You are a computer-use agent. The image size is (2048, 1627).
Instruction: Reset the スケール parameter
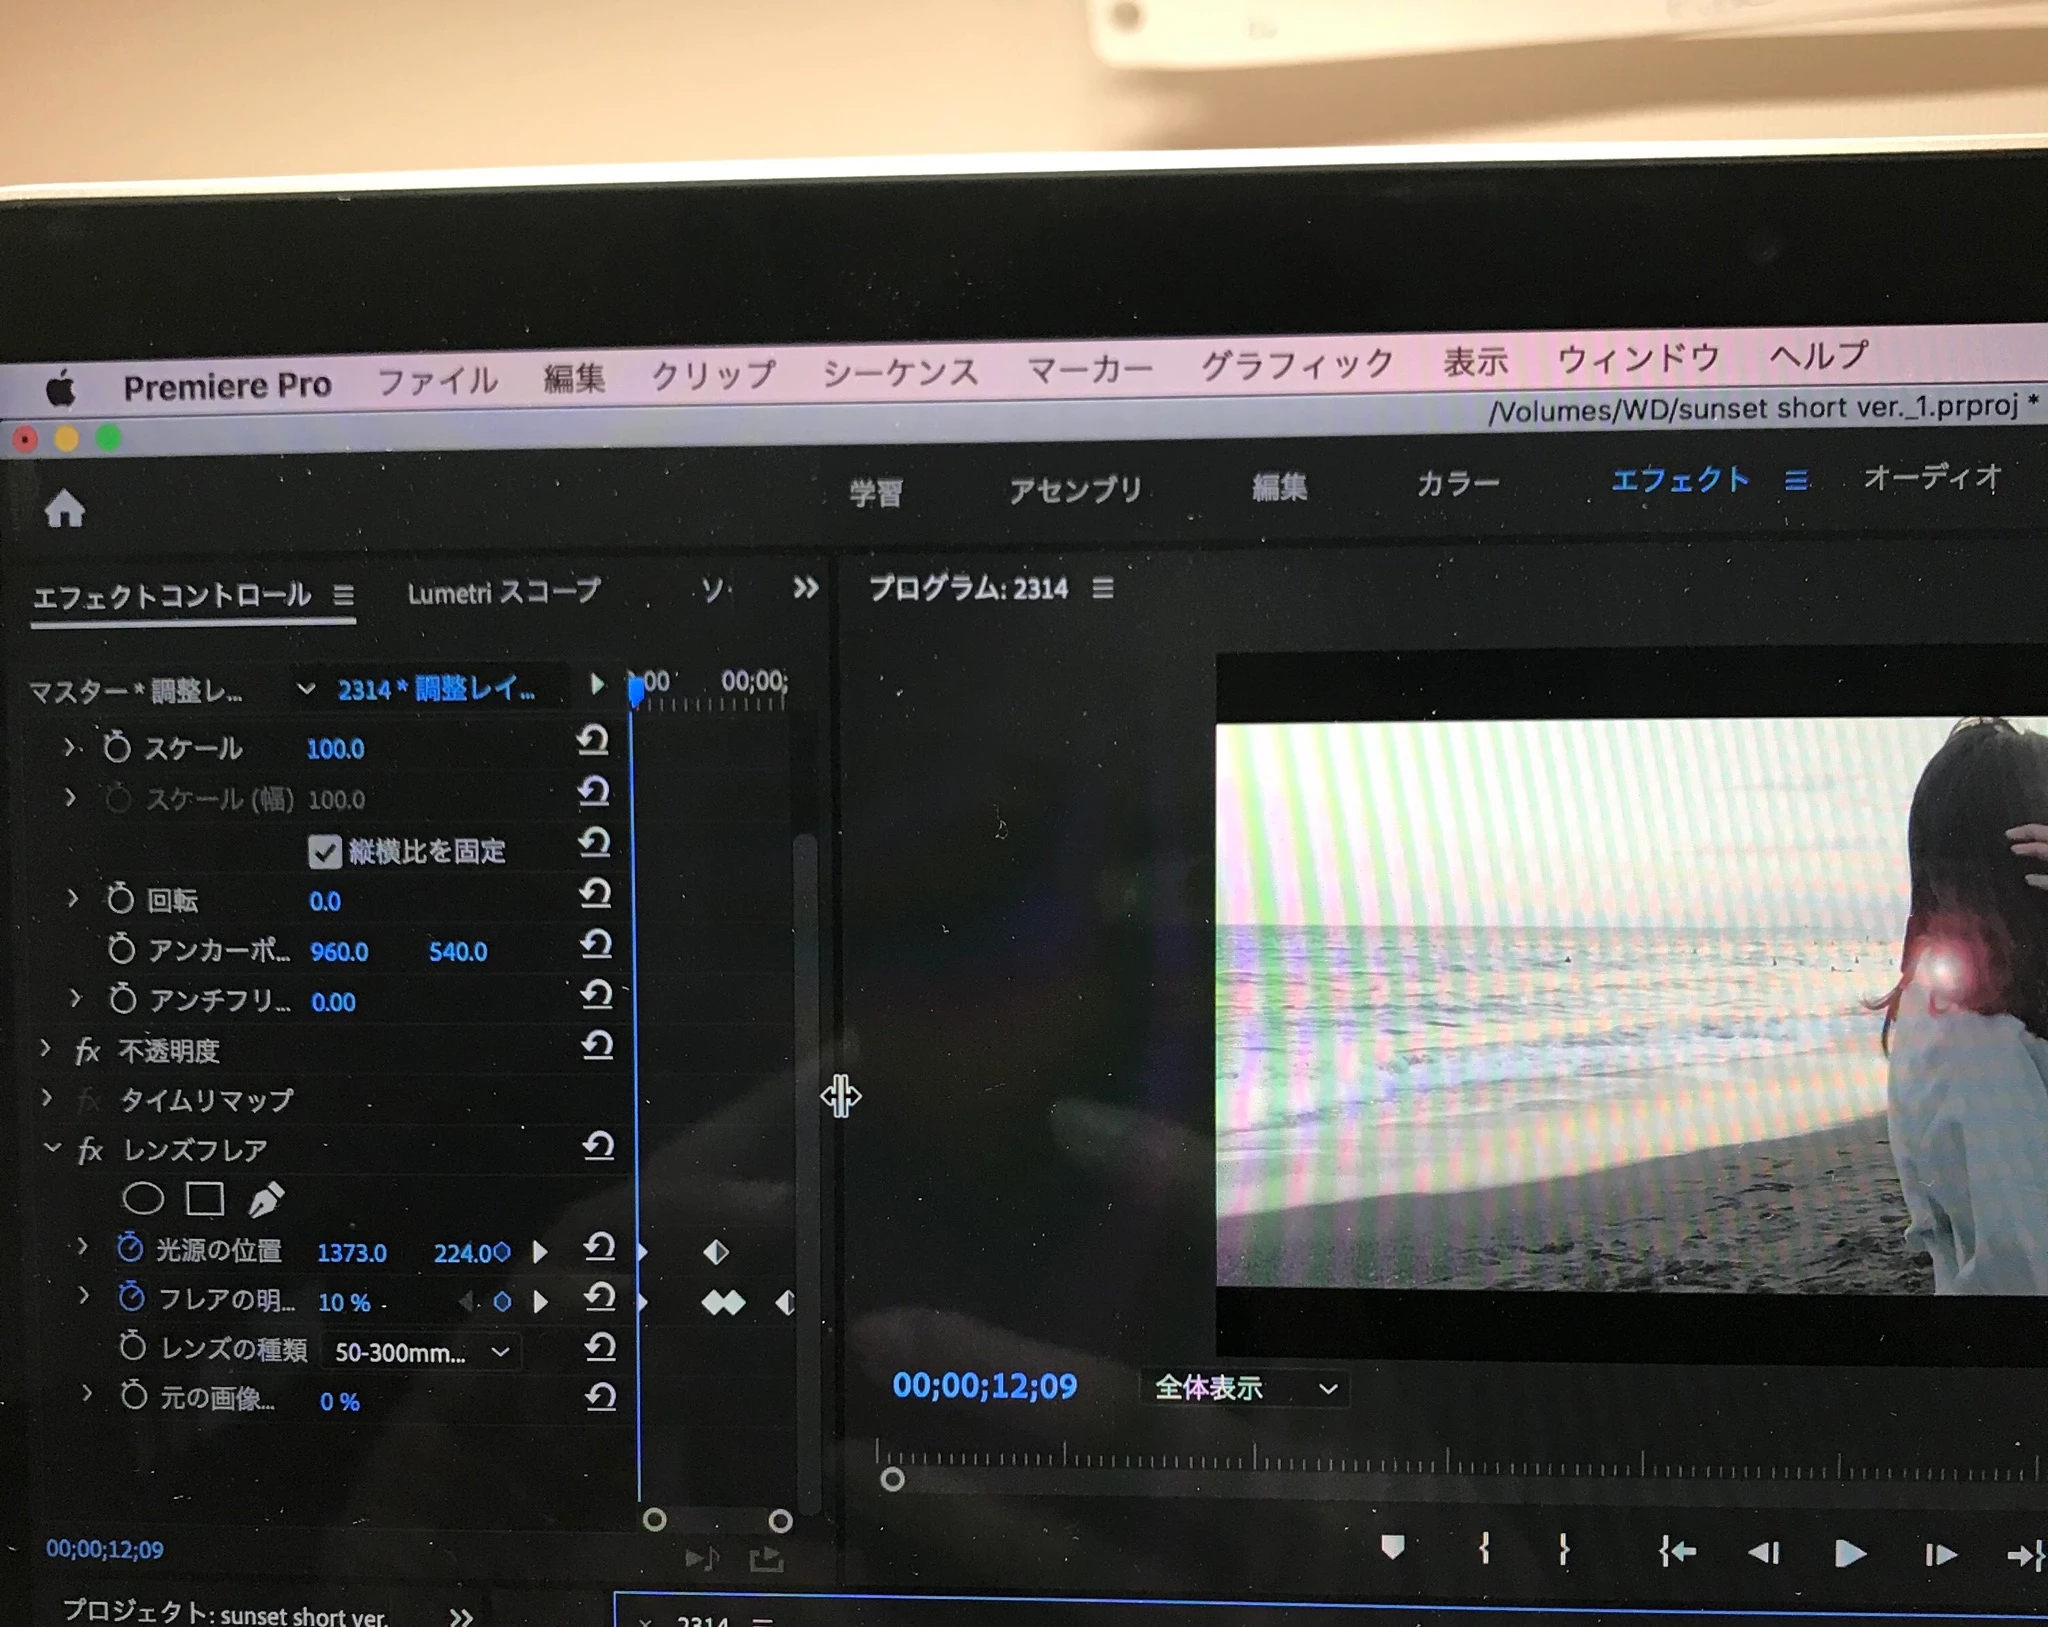tap(593, 741)
